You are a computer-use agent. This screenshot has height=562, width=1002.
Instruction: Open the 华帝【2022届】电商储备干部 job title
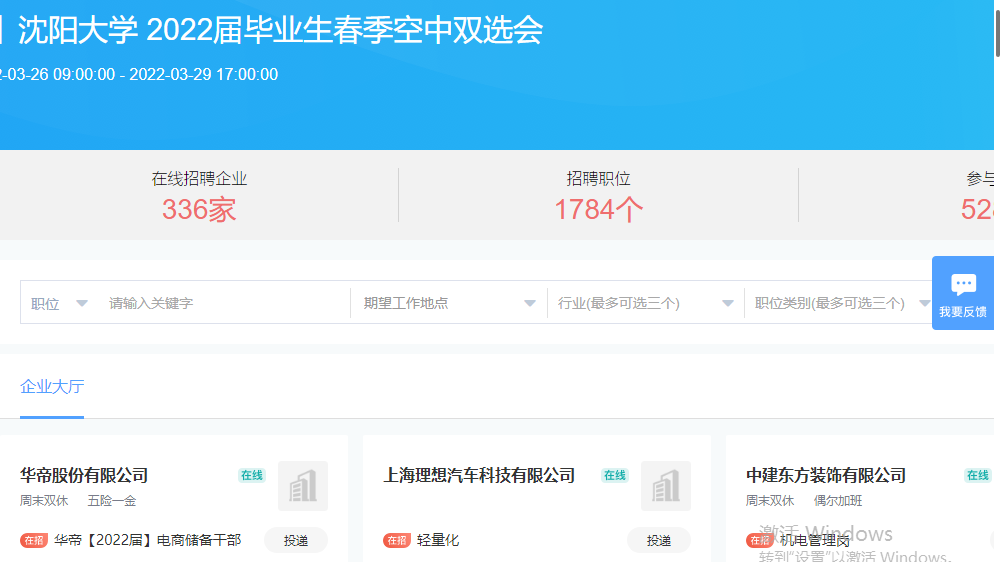148,541
